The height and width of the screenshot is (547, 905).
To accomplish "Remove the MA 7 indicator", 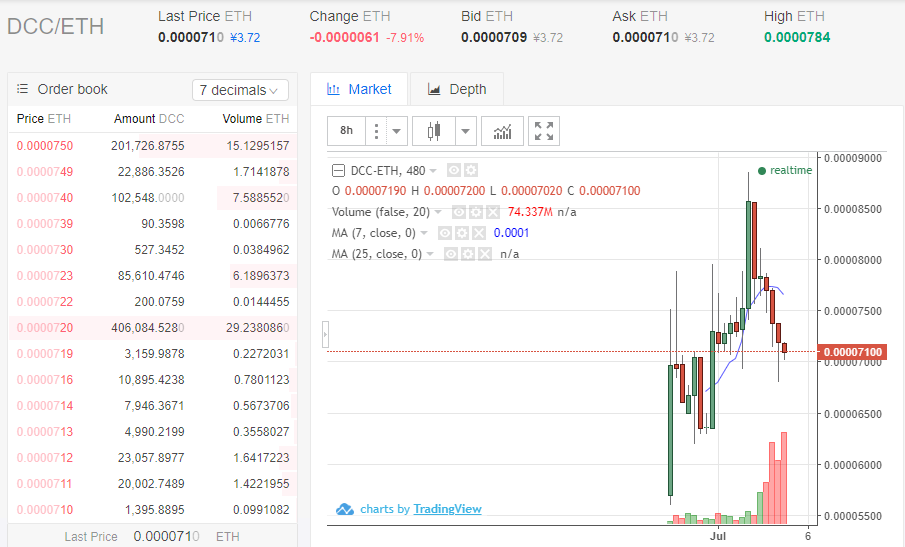I will [478, 233].
